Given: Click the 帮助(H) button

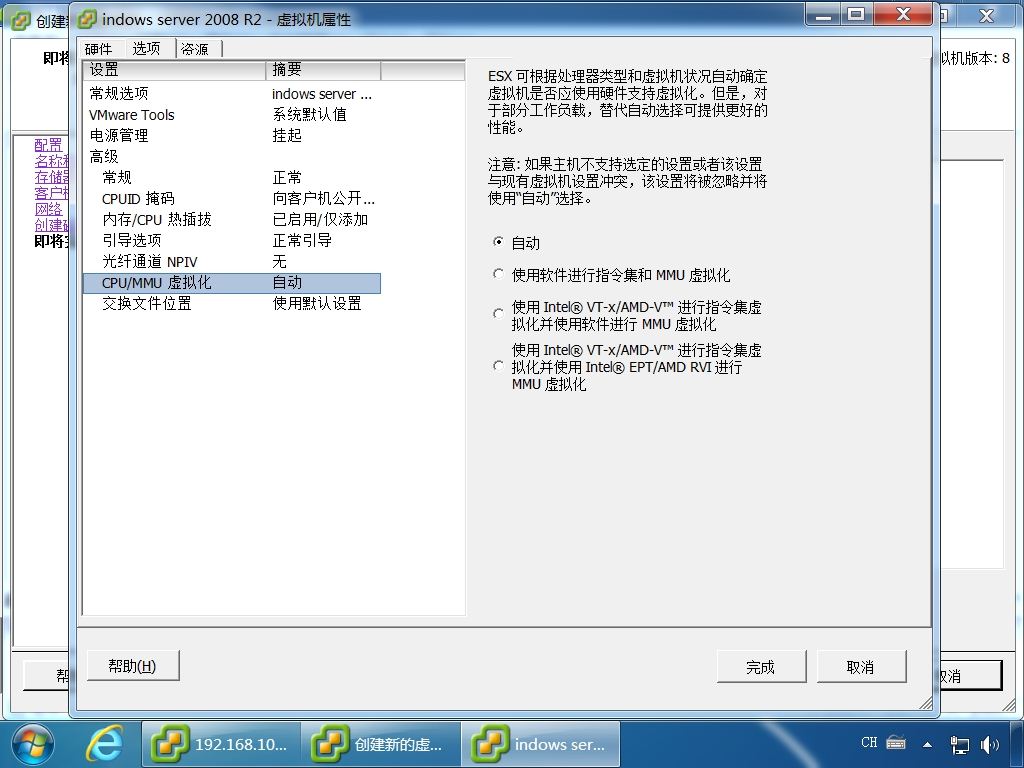Looking at the screenshot, I should [133, 665].
